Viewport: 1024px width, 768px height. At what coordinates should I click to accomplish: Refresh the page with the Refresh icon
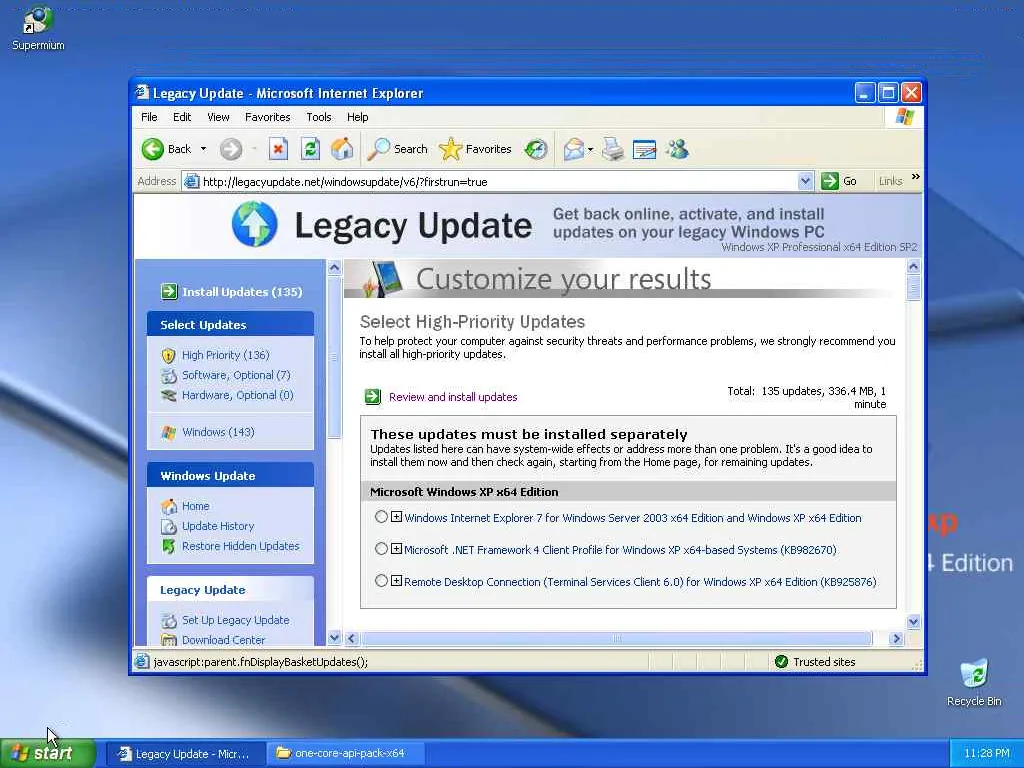tap(310, 149)
